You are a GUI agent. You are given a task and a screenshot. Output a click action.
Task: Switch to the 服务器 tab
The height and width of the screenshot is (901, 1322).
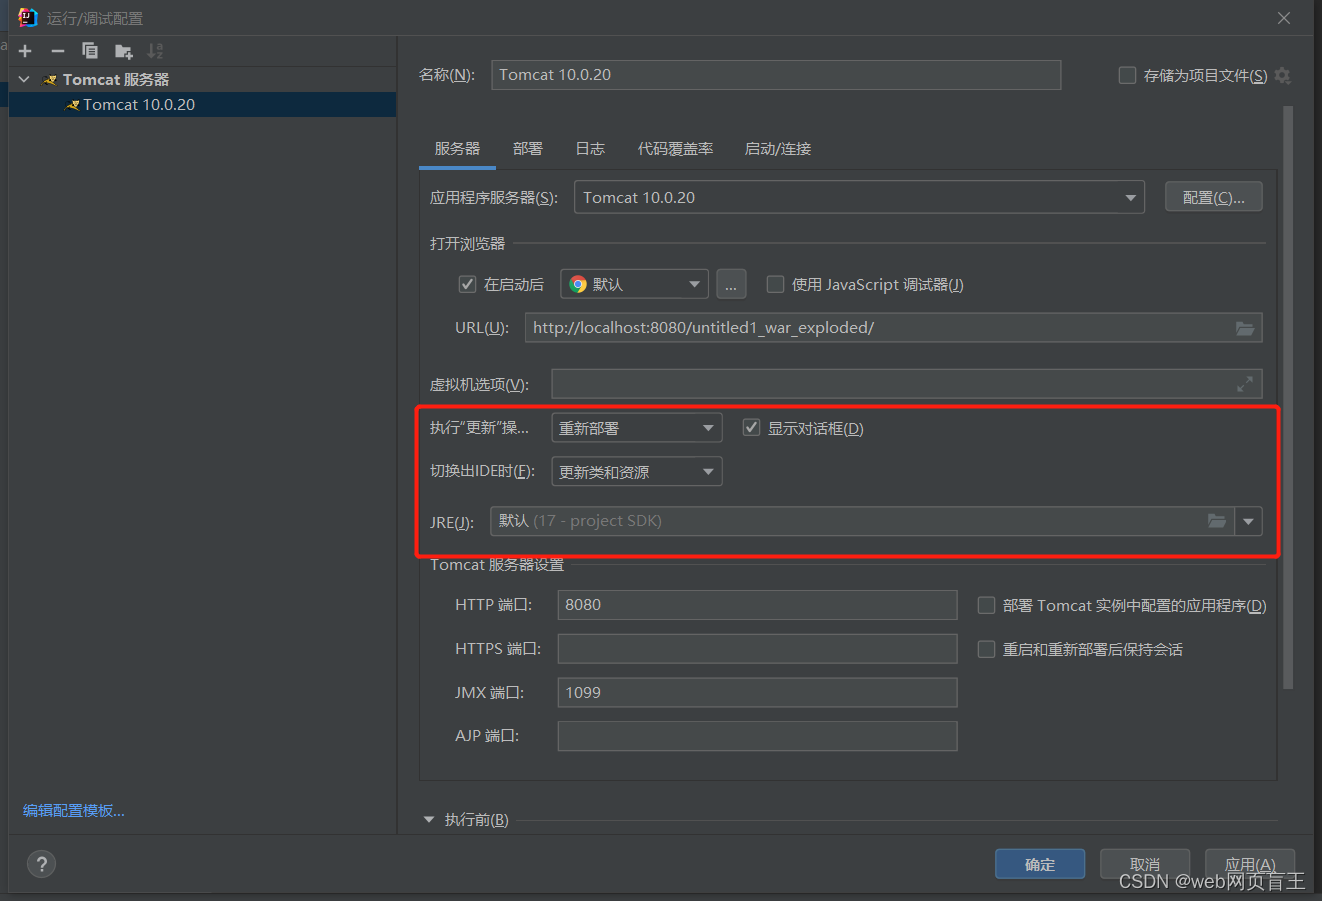click(x=457, y=149)
